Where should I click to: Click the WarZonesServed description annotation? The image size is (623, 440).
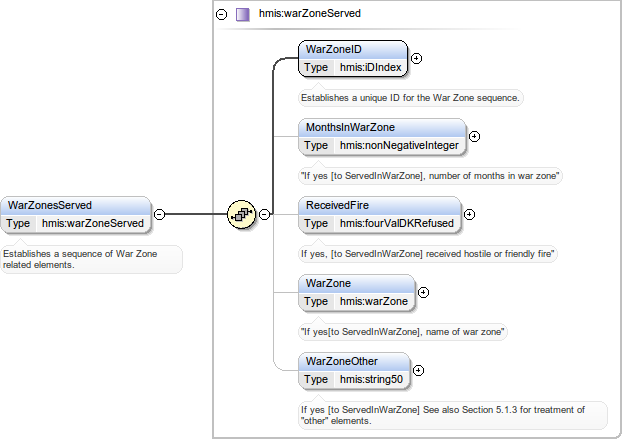coord(91,259)
